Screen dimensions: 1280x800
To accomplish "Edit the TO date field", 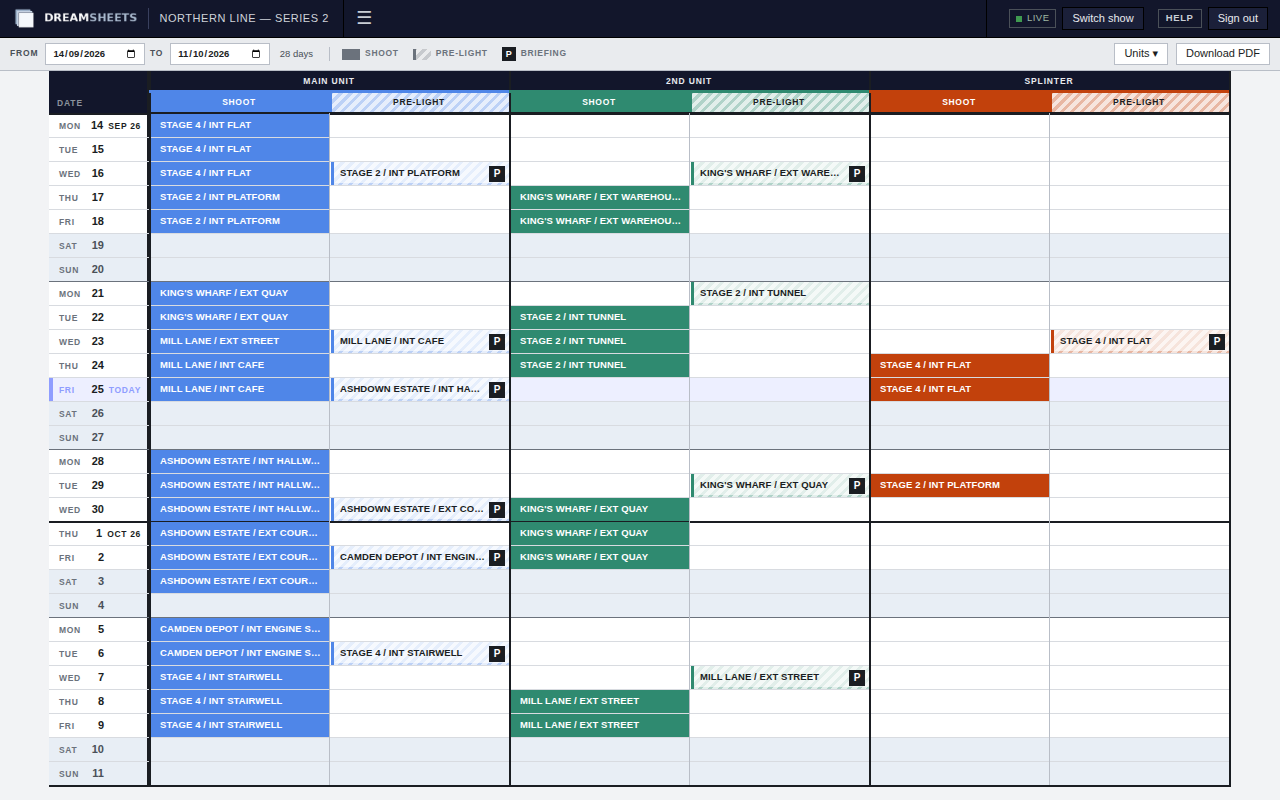I will point(220,54).
